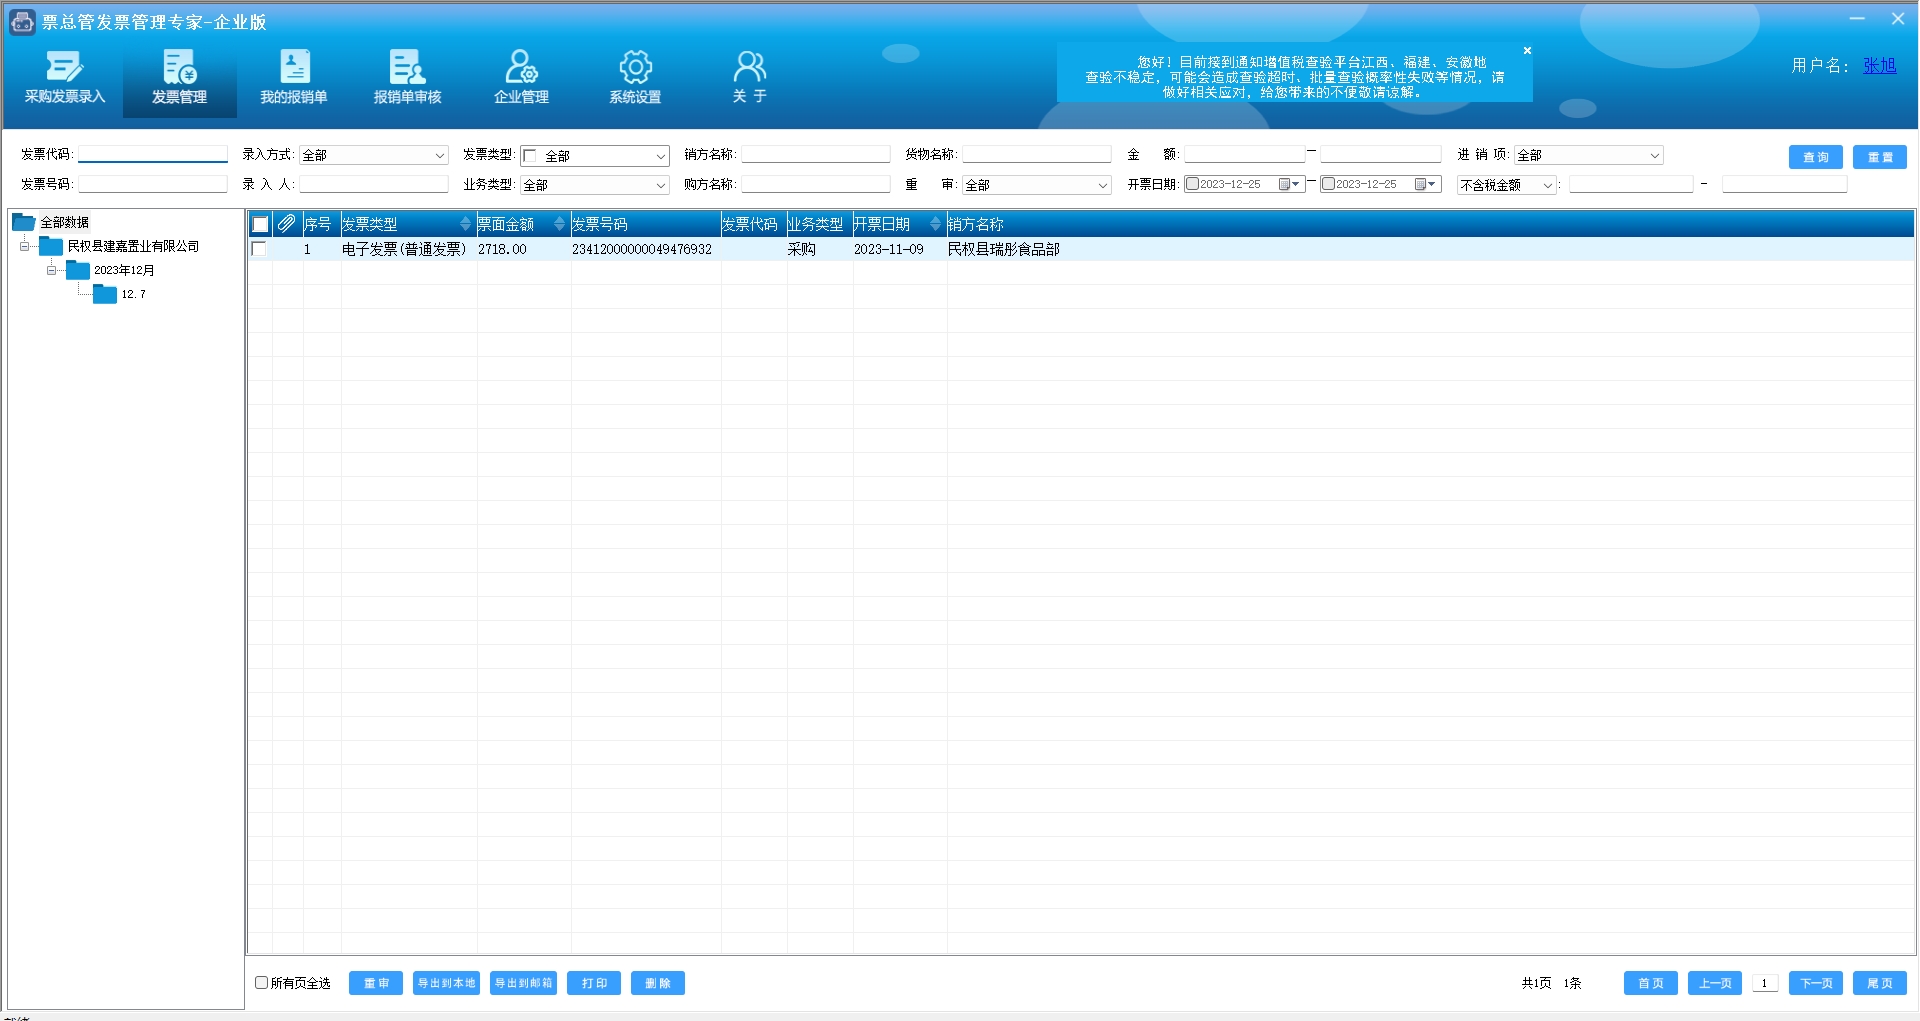The height and width of the screenshot is (1021, 1920).
Task: Open the 系统设置 gear icon
Action: (635, 68)
